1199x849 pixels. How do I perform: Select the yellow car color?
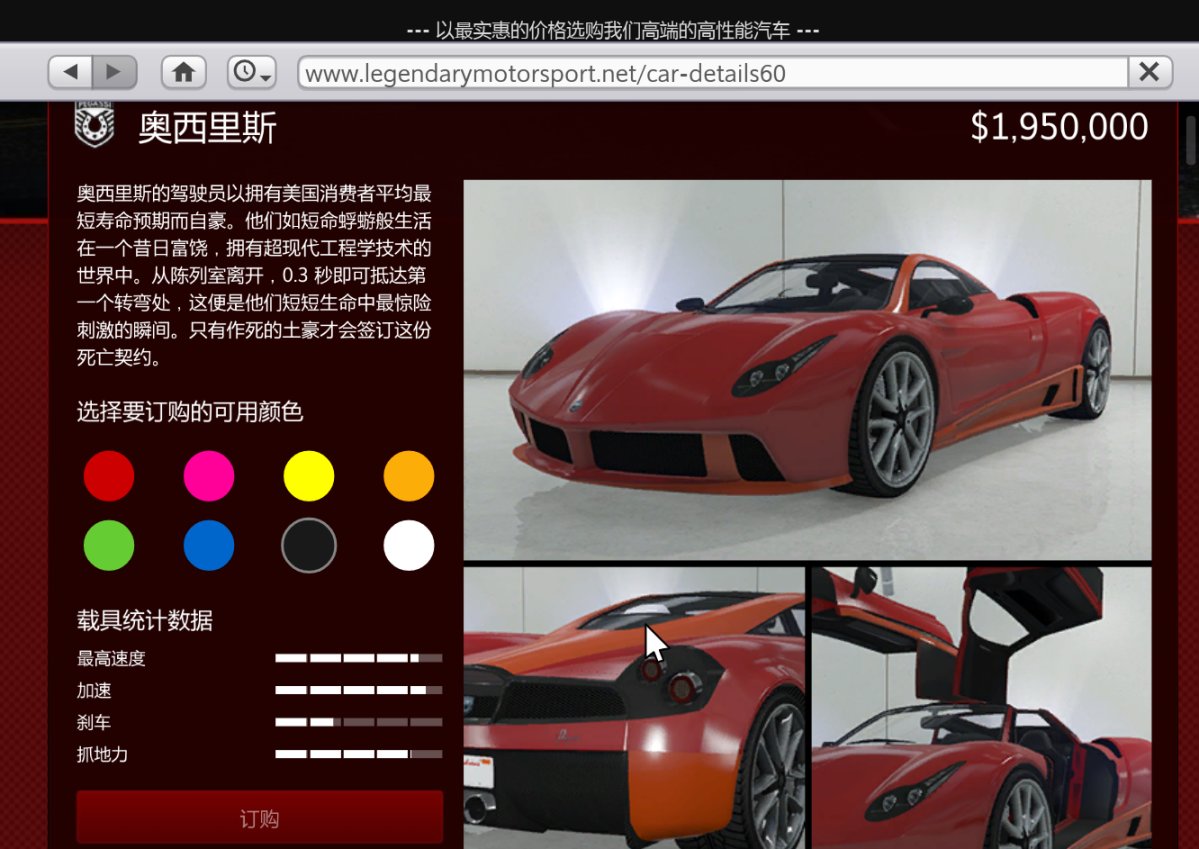[309, 476]
